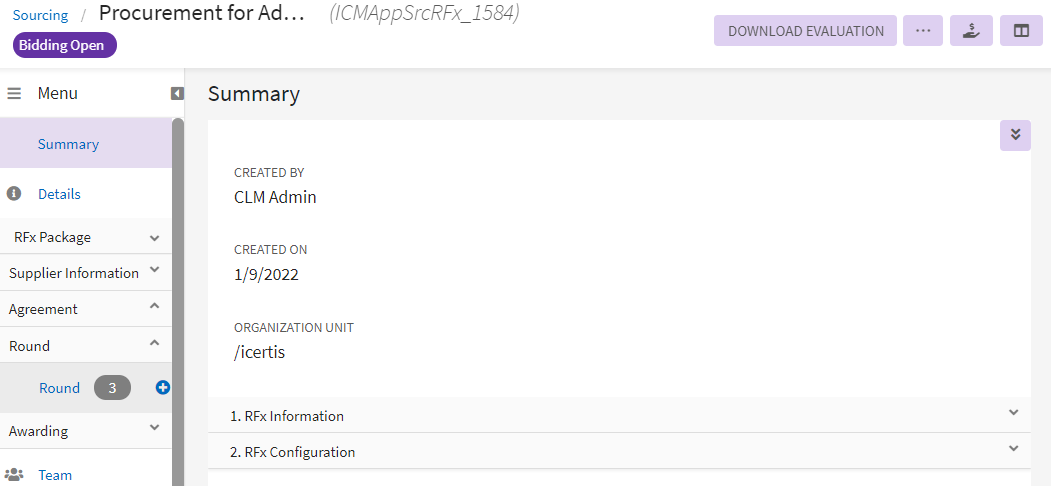The image size is (1051, 486).
Task: Click the hamburger menu icon
Action: 14,93
